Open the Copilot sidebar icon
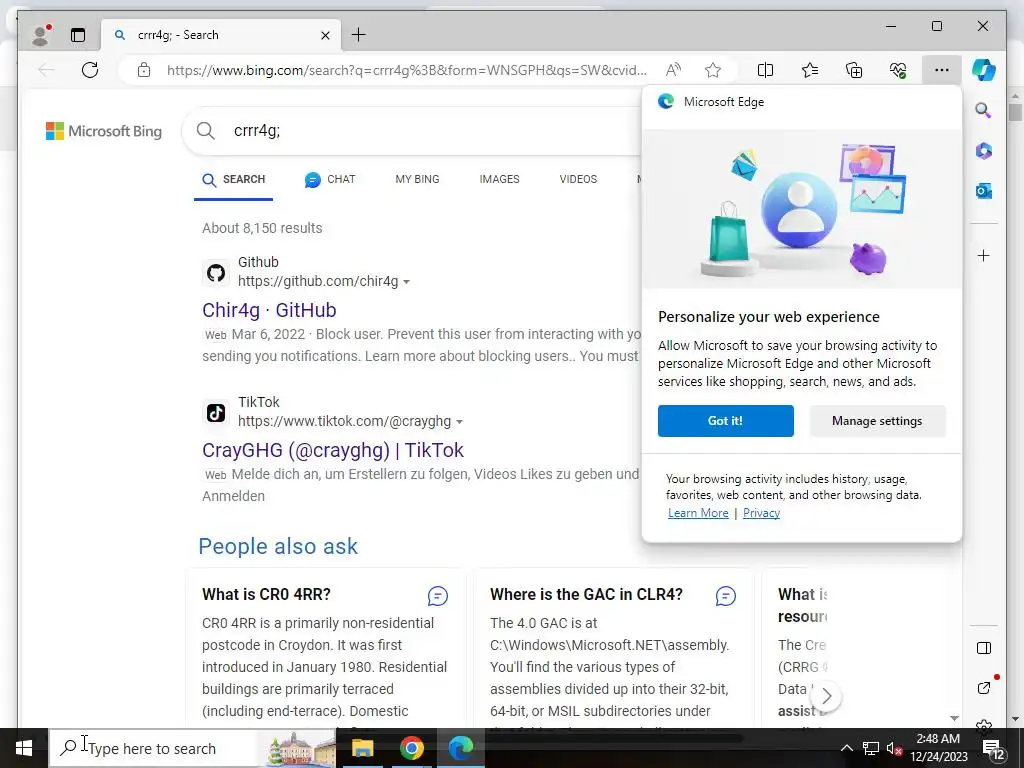 (x=984, y=70)
